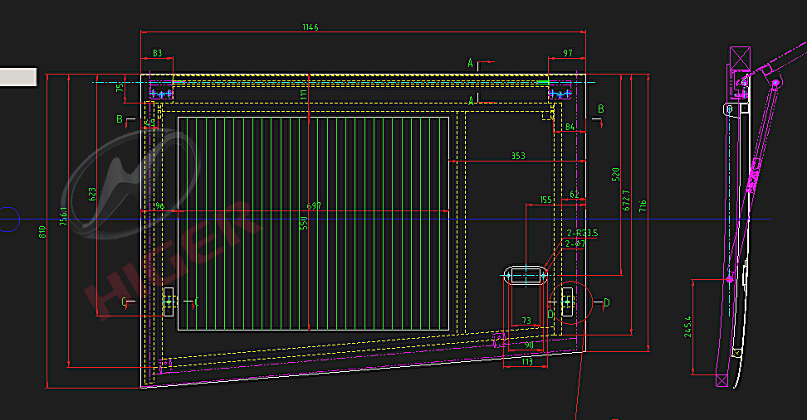Select the blue circle at left edge
This screenshot has height=420, width=807.
[x=8, y=218]
